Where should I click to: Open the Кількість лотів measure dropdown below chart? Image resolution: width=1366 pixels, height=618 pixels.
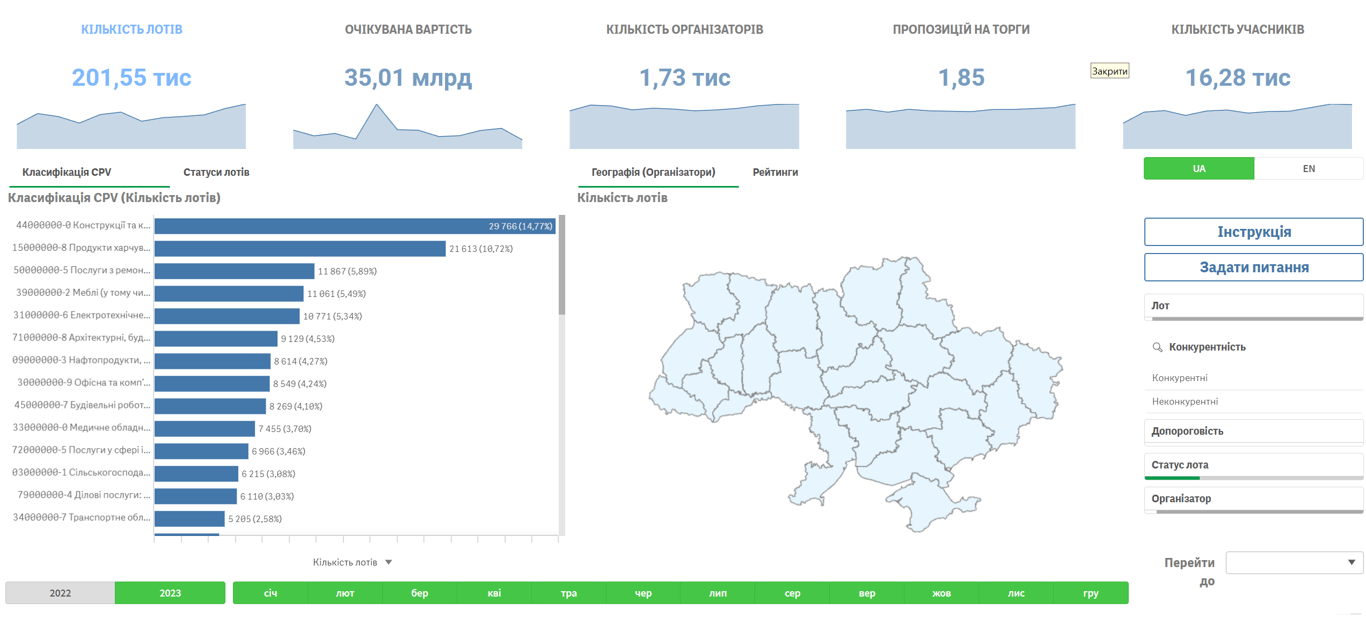352,562
